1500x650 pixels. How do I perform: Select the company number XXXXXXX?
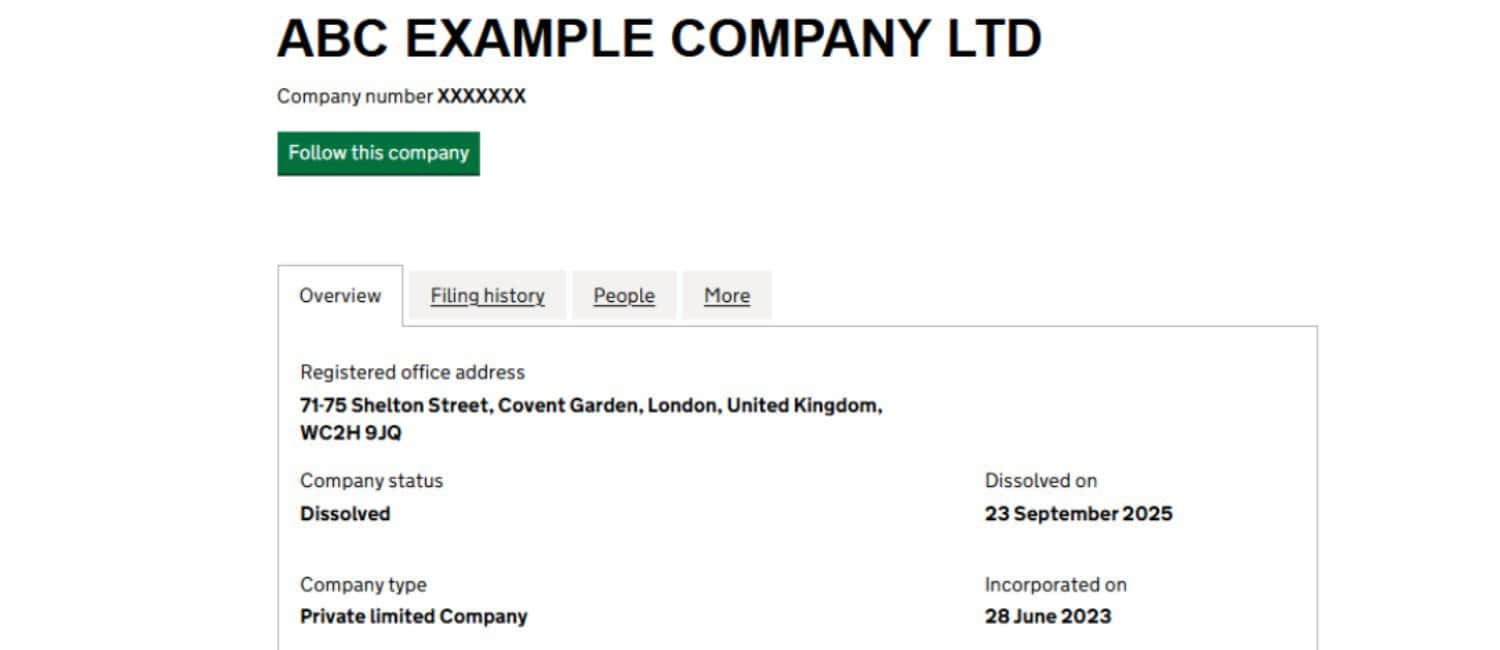pyautogui.click(x=483, y=97)
